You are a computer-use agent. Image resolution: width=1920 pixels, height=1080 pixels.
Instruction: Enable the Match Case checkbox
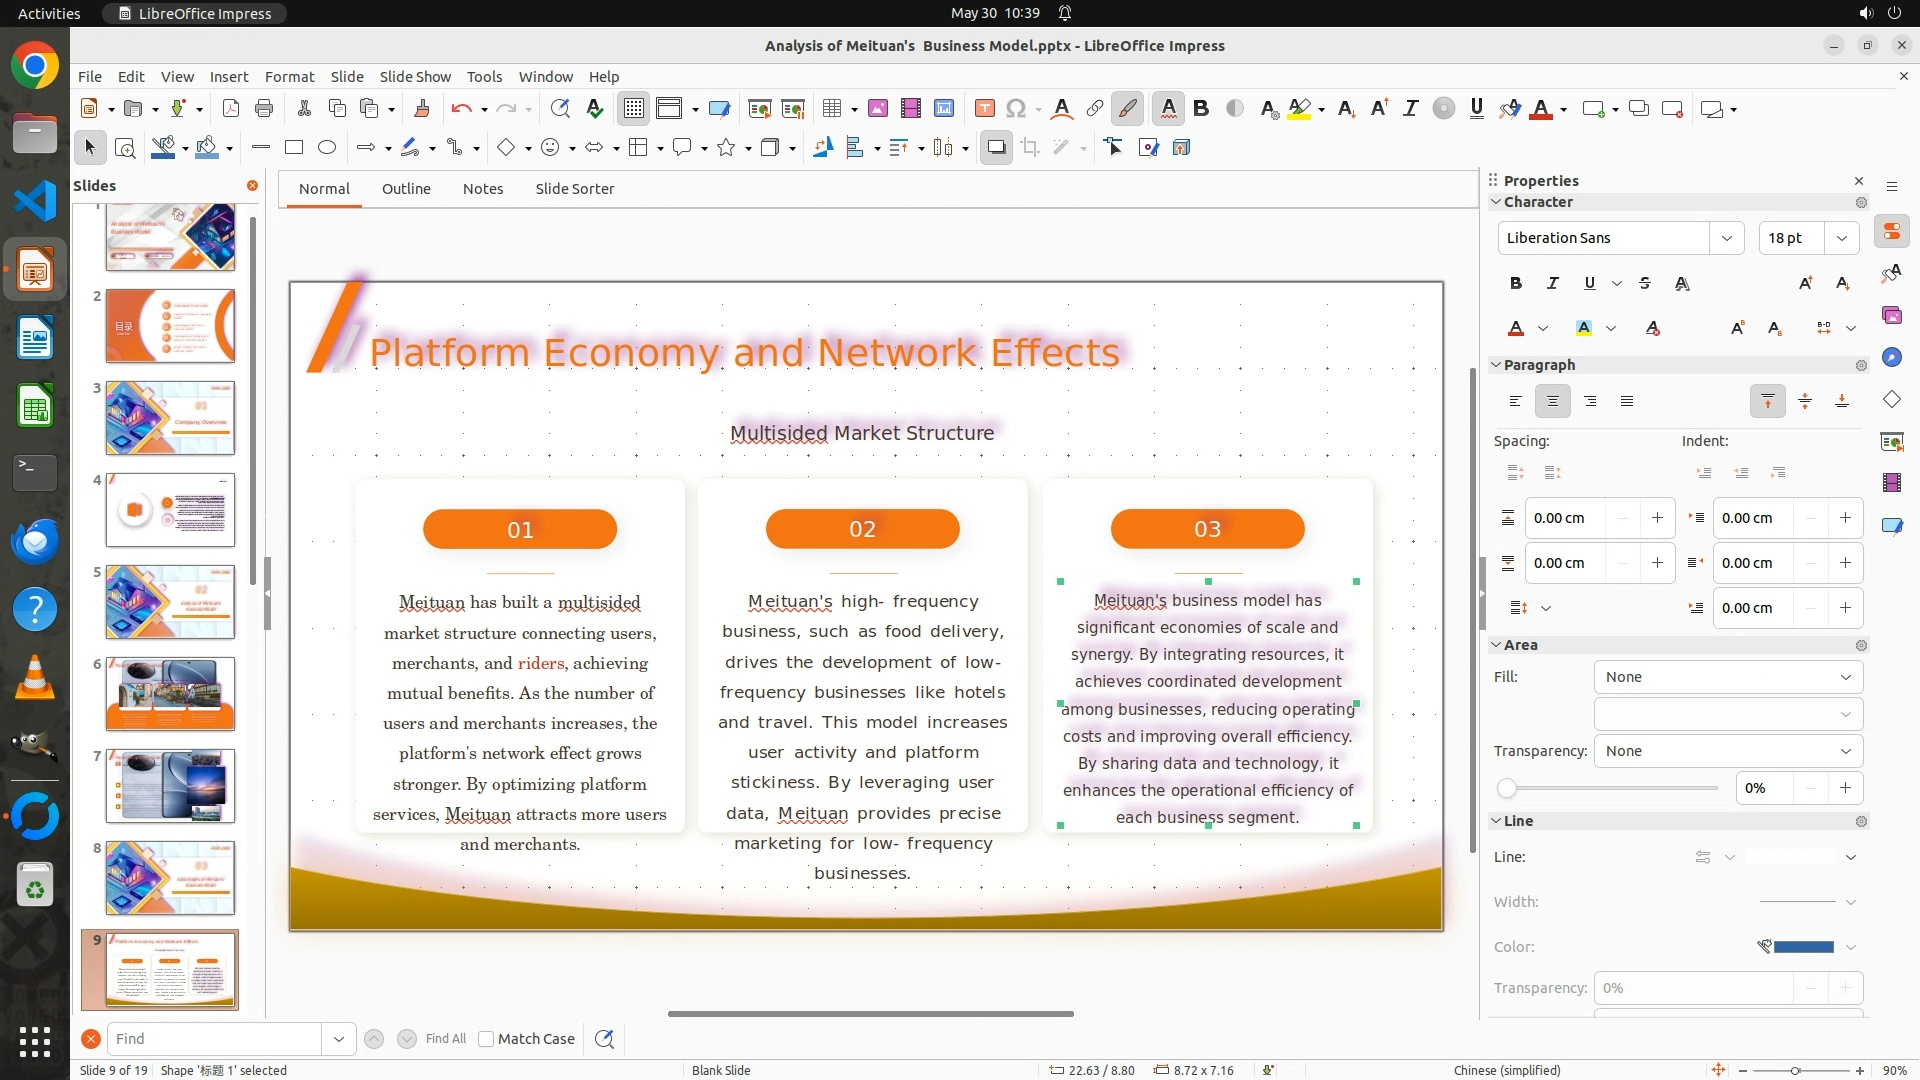[x=486, y=1039]
